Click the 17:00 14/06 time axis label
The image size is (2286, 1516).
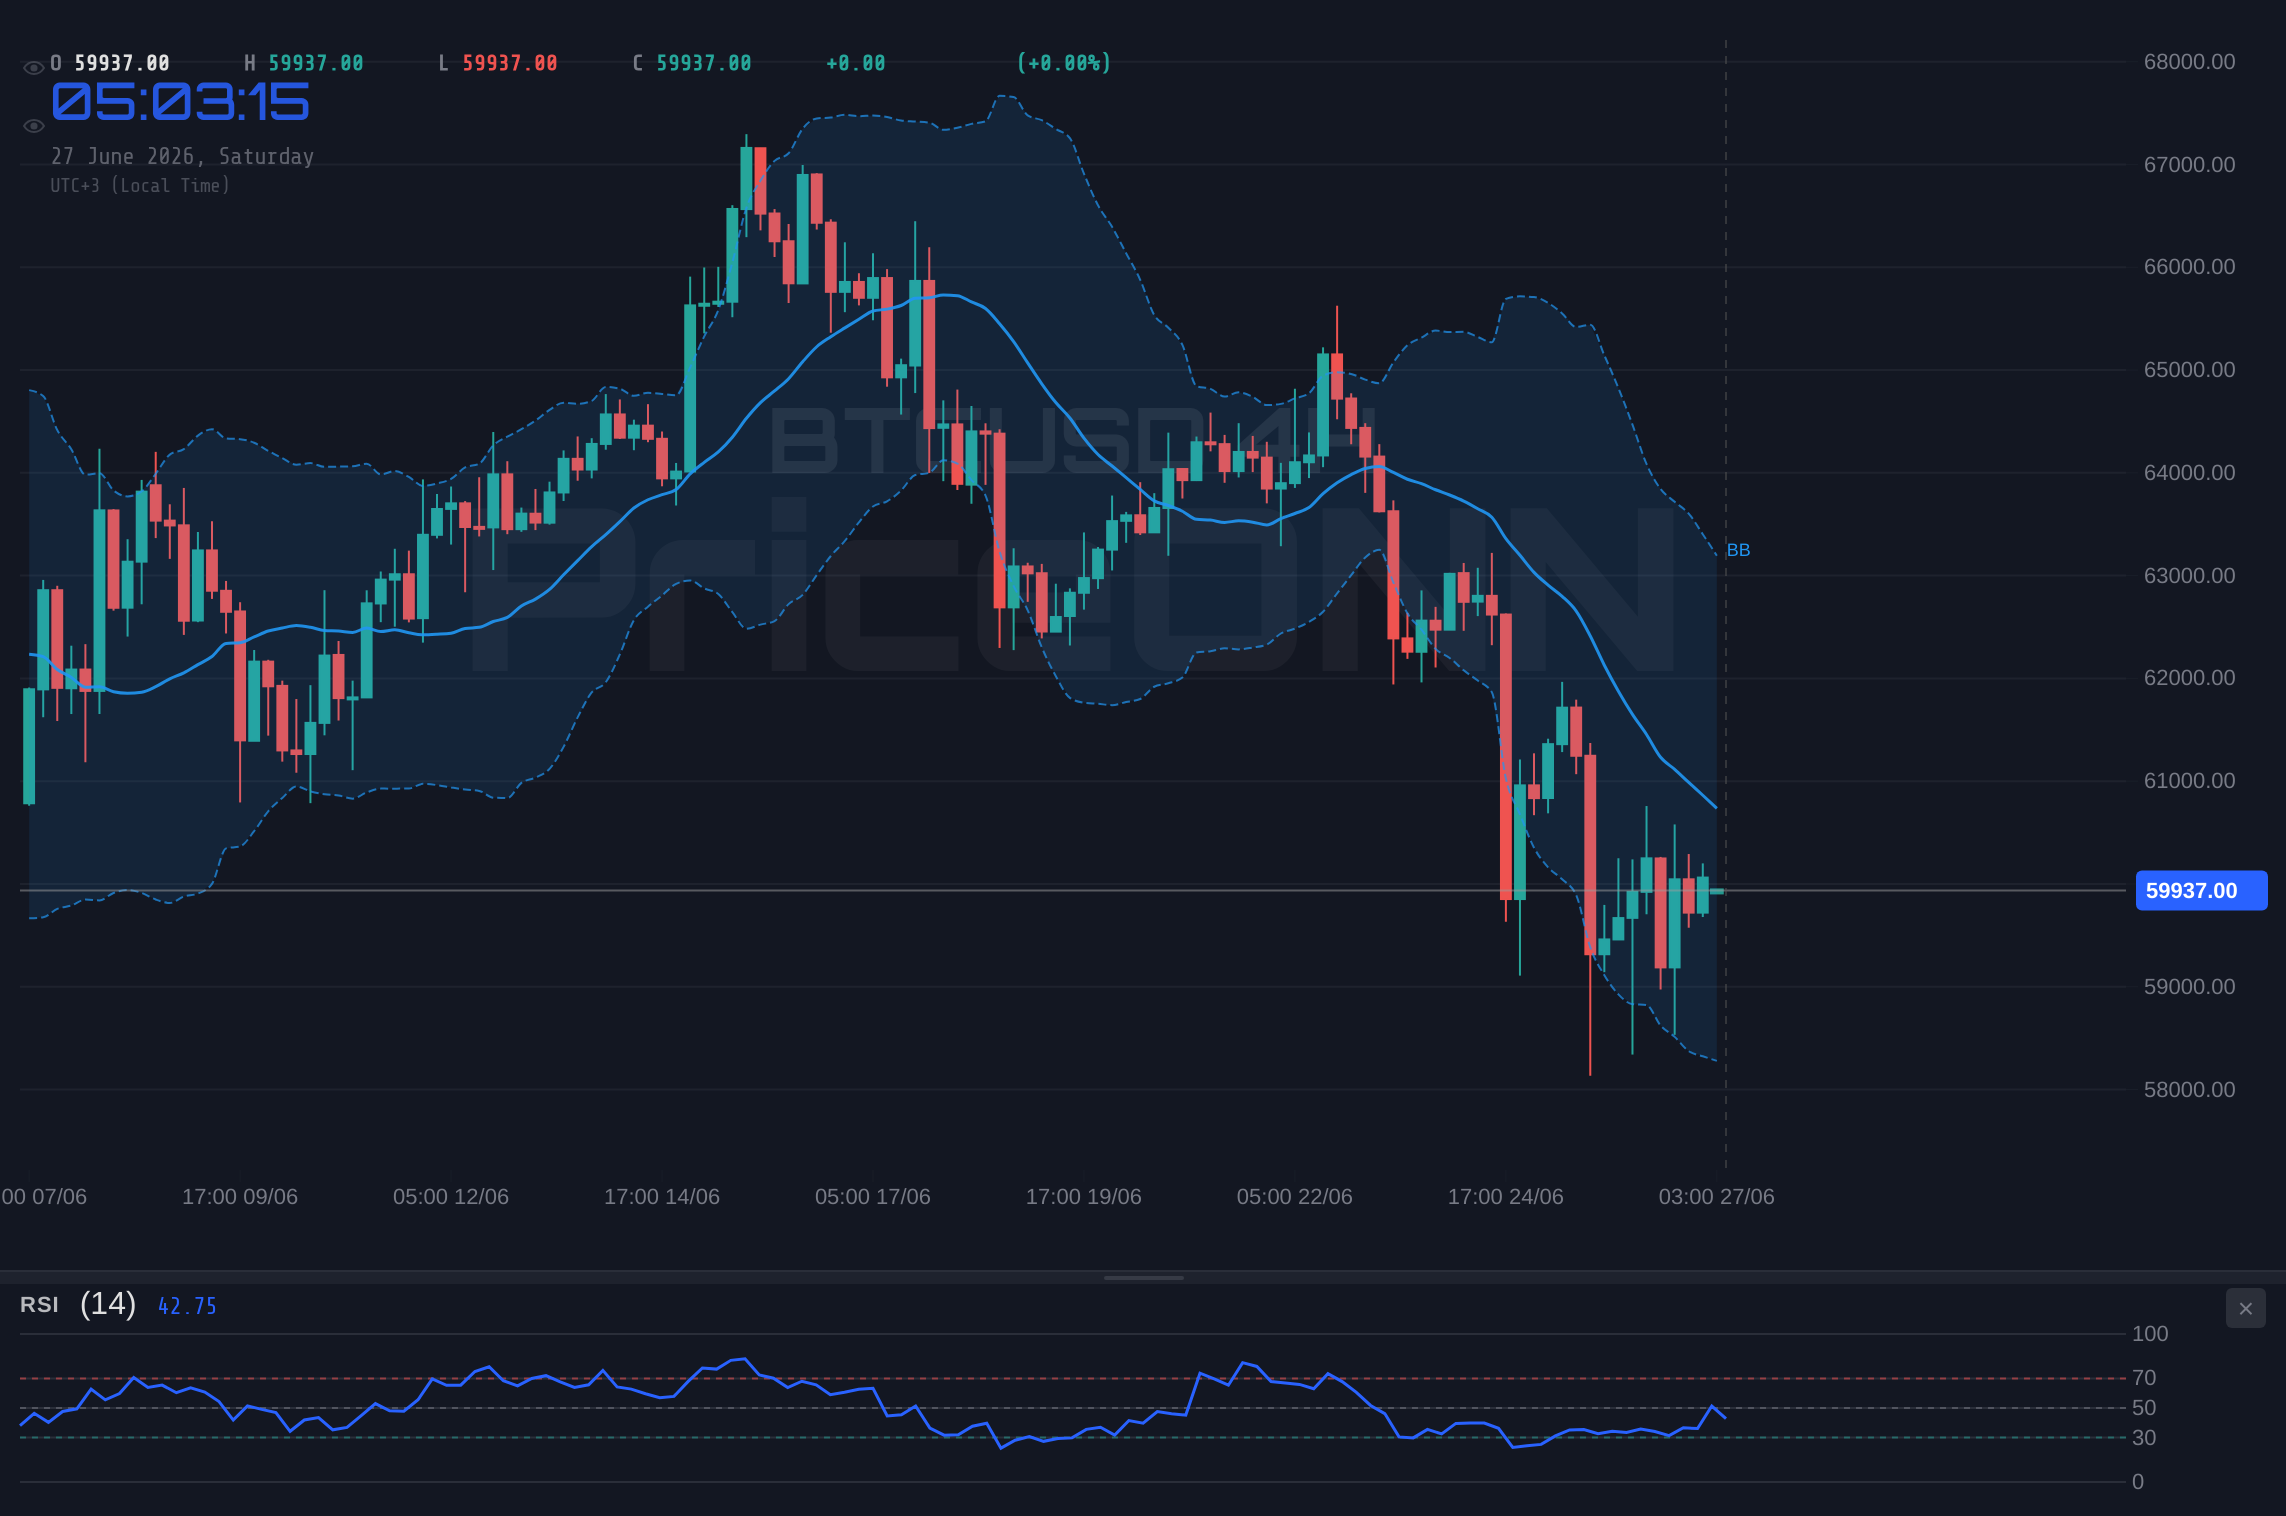click(x=662, y=1197)
